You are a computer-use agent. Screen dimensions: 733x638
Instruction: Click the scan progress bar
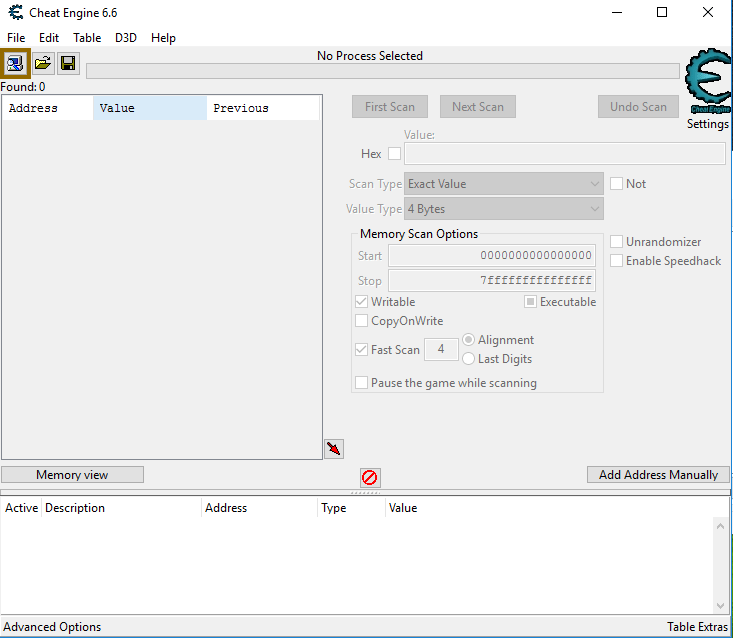[x=383, y=71]
